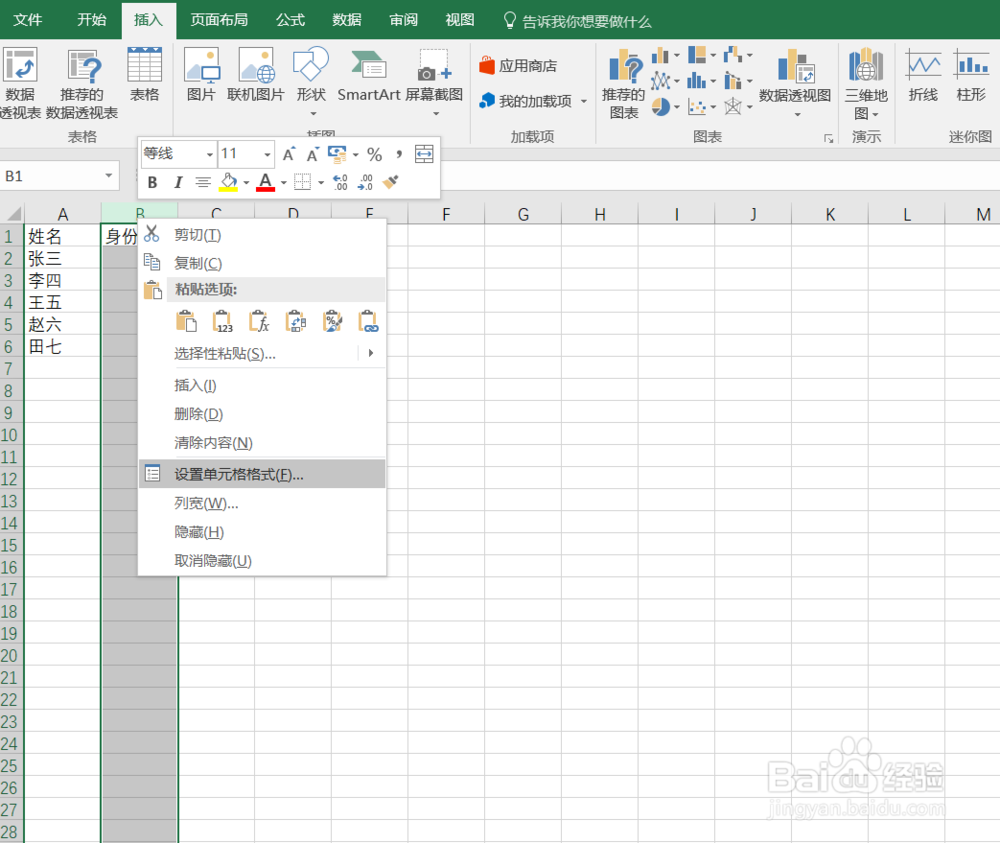Paste values only (123) option
This screenshot has height=843, width=1000.
(x=222, y=321)
